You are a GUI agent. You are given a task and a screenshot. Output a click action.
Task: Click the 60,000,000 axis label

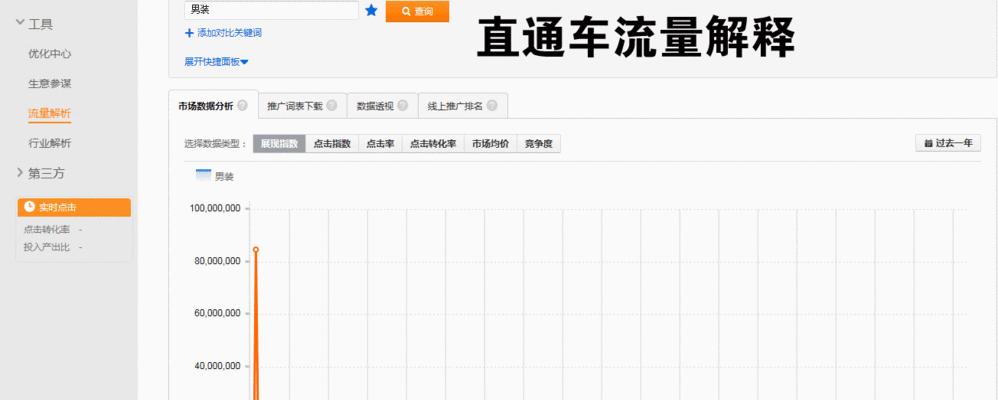(218, 313)
